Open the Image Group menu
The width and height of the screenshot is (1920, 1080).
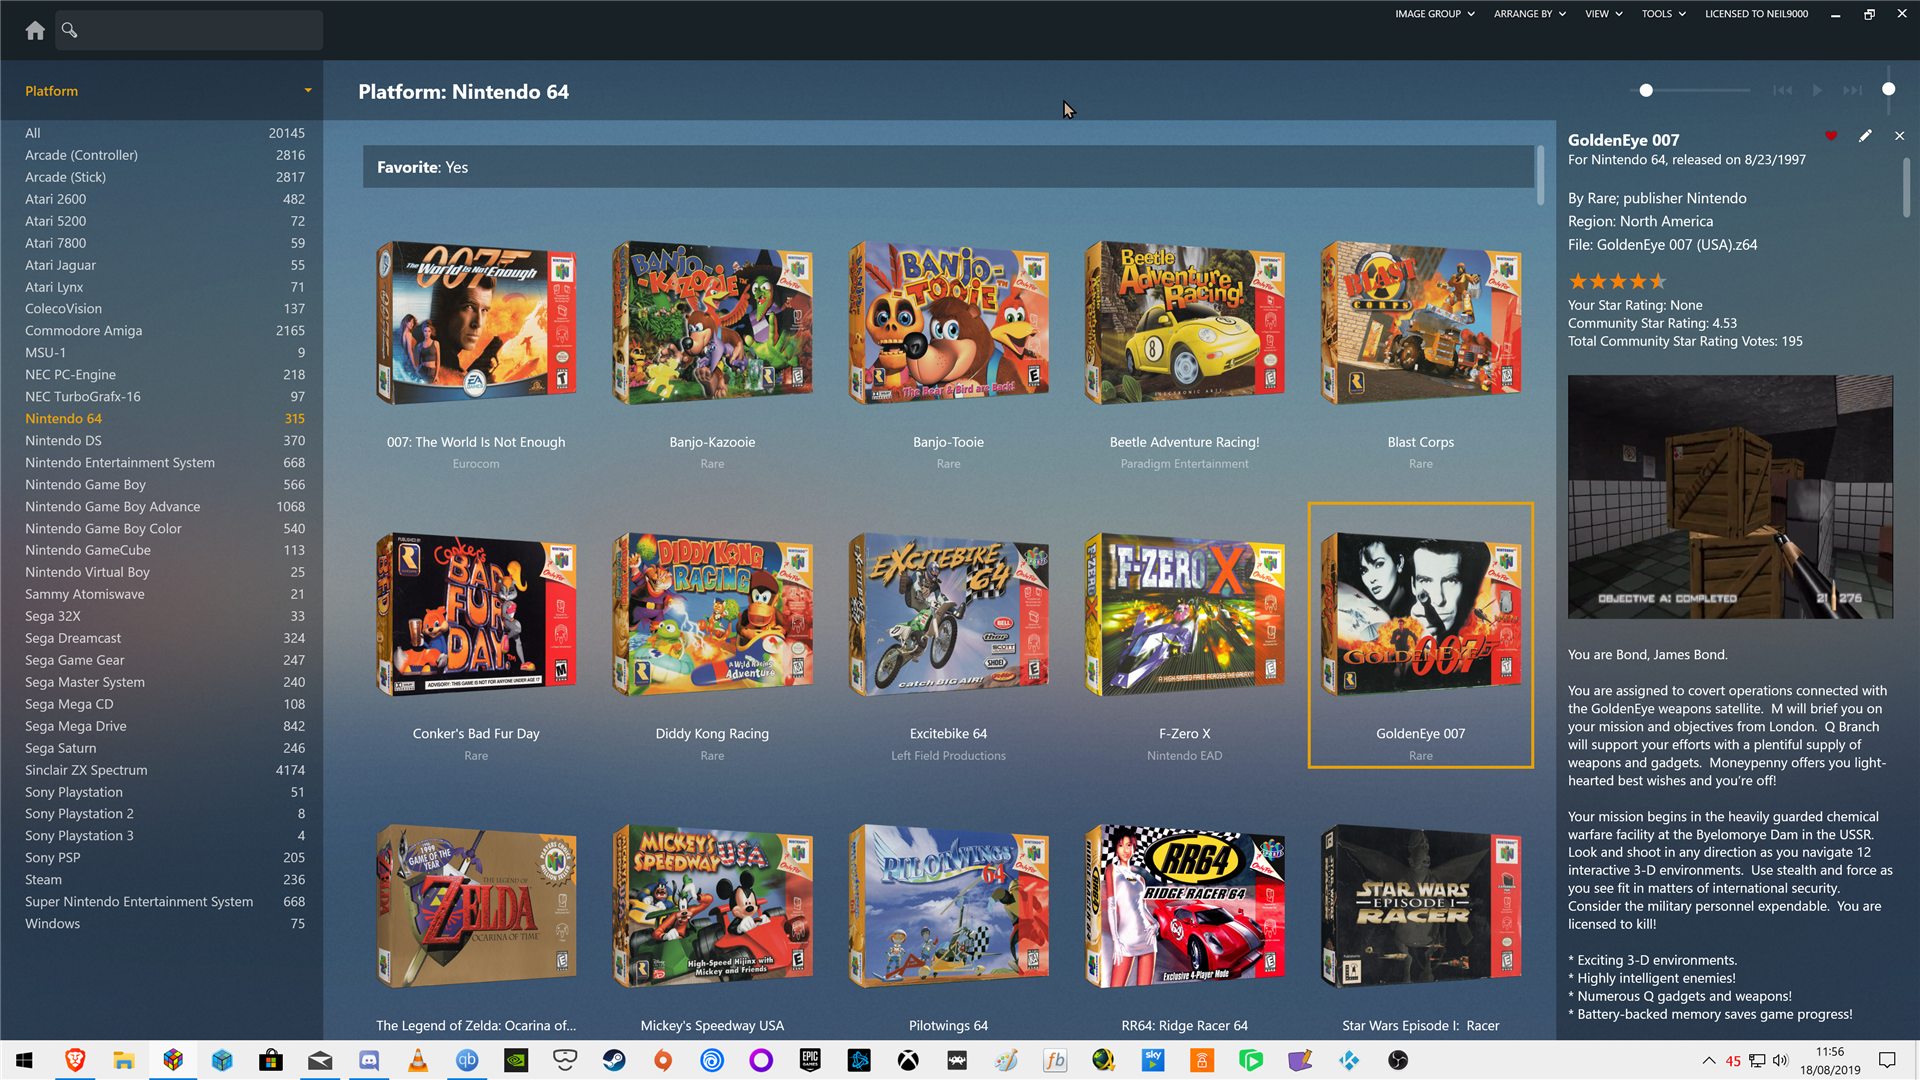1434,14
